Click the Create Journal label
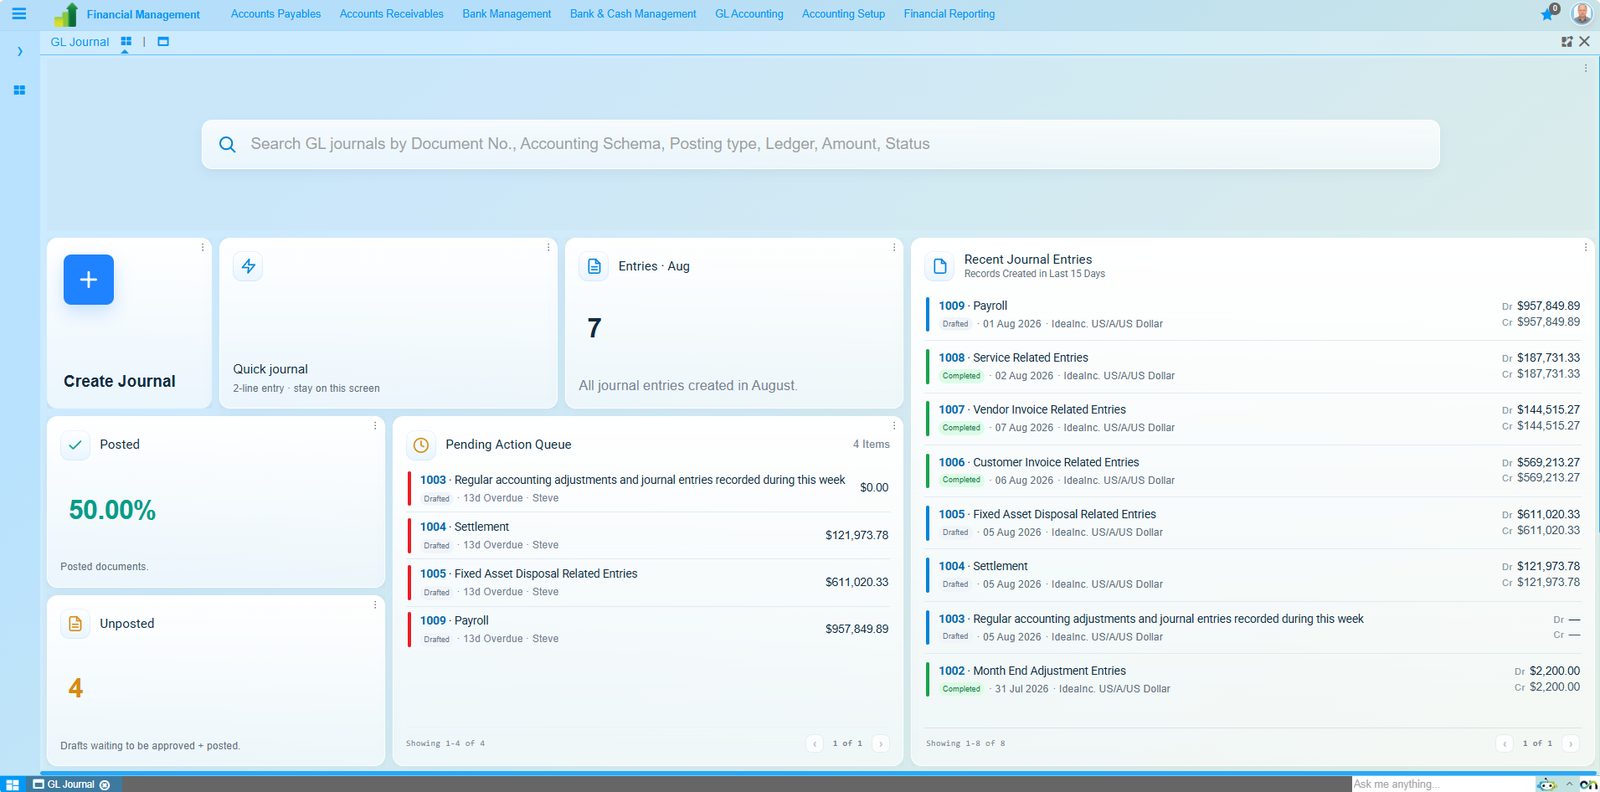This screenshot has width=1600, height=792. click(119, 381)
